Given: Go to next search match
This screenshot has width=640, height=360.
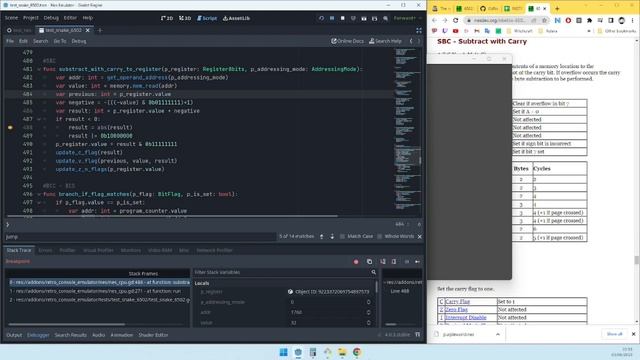Looking at the screenshot, I should [x=332, y=237].
